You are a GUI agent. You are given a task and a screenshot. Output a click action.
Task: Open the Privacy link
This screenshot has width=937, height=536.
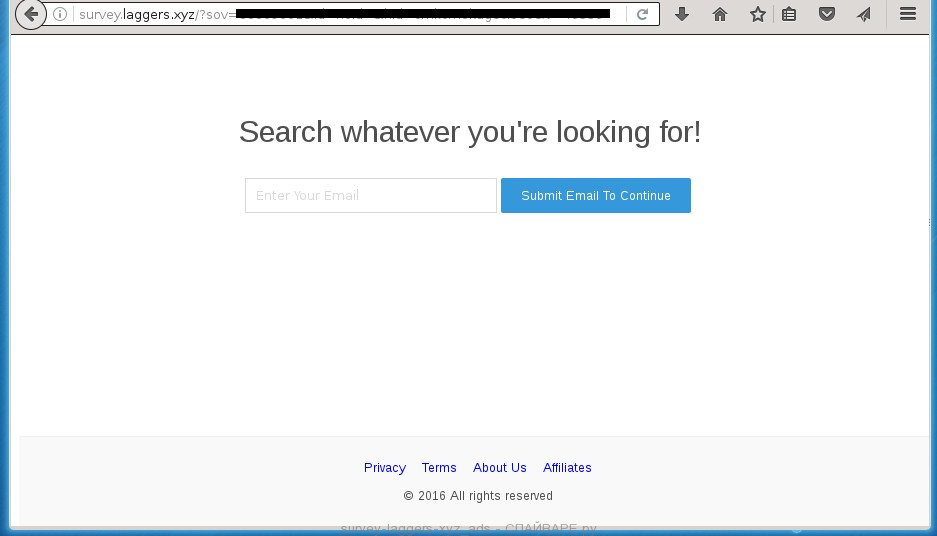384,468
